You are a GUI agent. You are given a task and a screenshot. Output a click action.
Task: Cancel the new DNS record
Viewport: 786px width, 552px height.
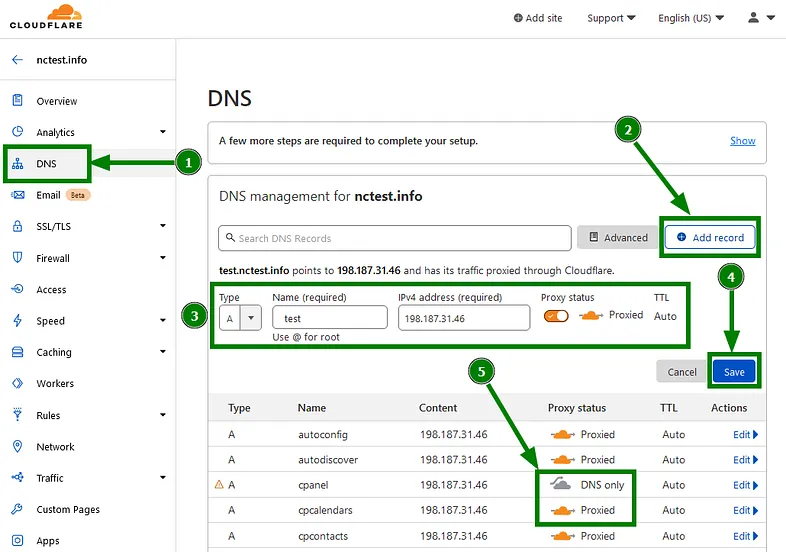(682, 372)
